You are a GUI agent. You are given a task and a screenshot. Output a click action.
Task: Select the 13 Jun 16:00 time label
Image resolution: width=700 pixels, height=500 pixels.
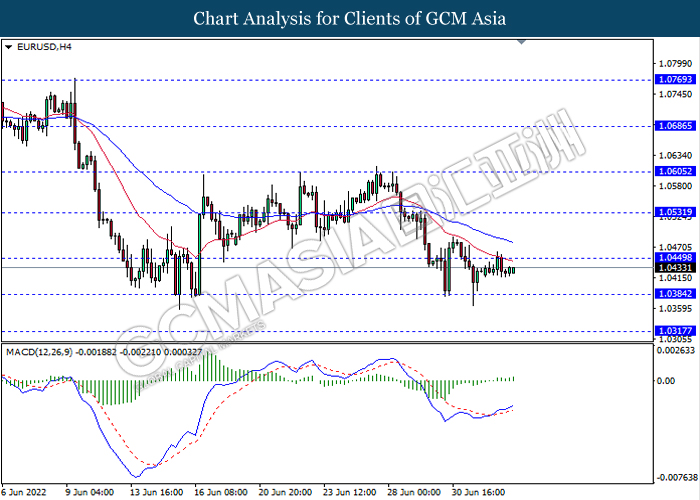(157, 492)
